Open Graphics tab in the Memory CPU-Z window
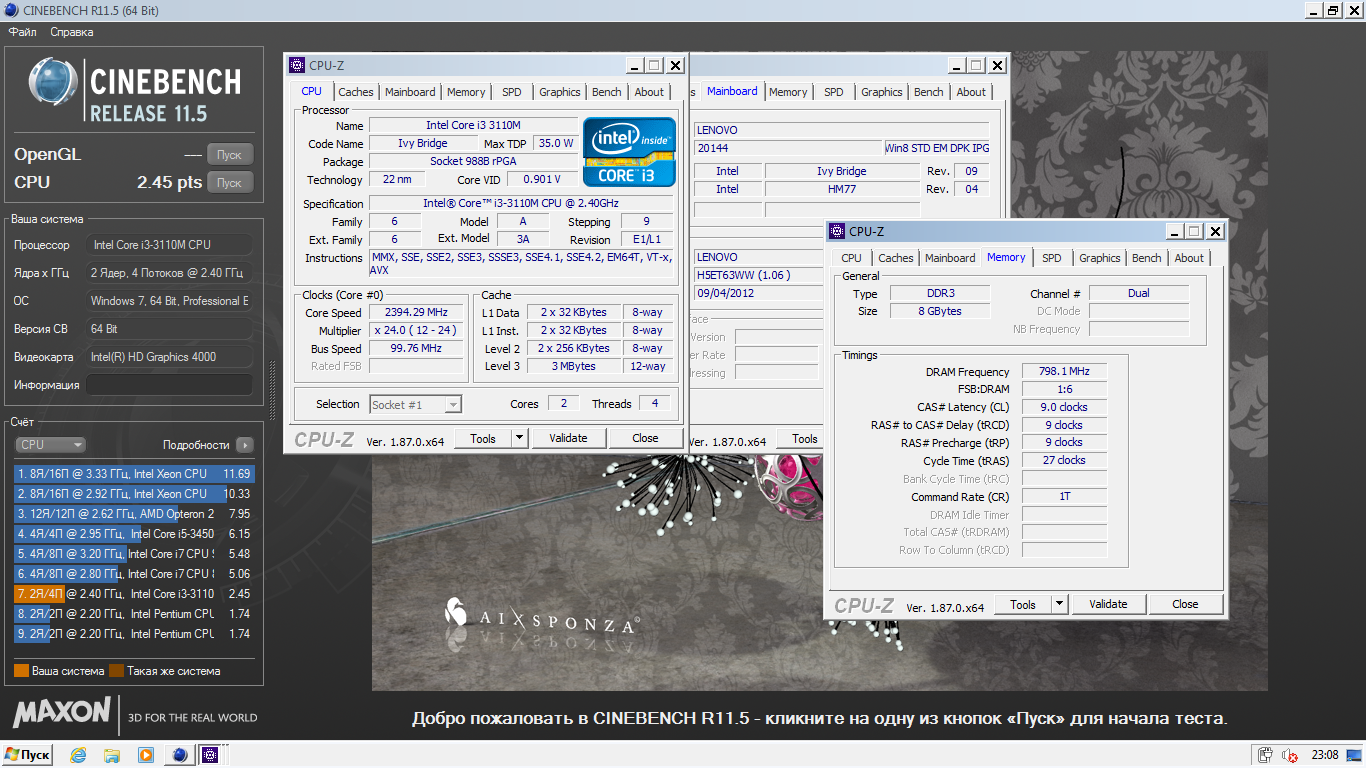The image size is (1366, 768). 1100,258
